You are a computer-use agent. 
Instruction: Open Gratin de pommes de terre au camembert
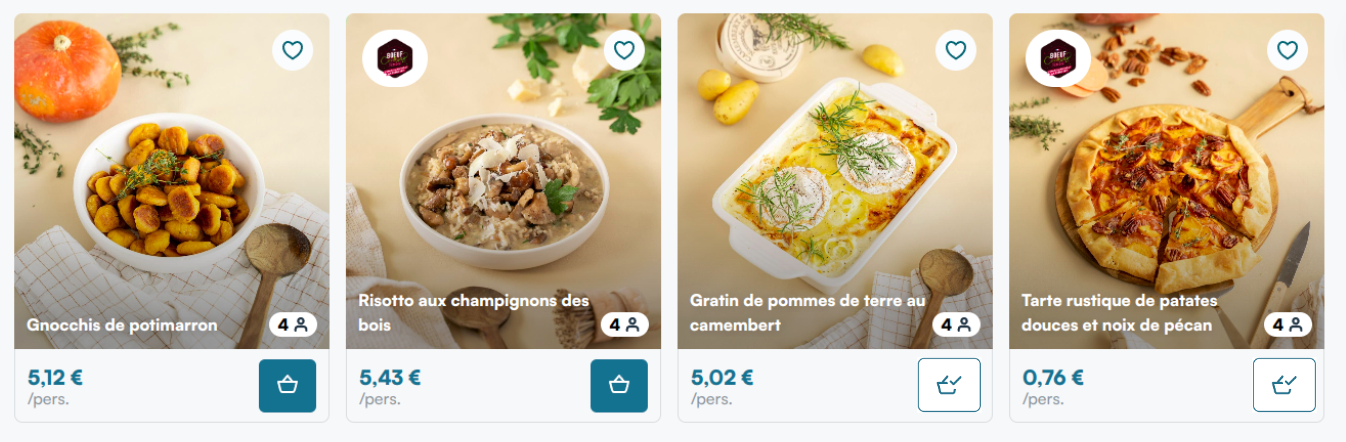(808, 313)
